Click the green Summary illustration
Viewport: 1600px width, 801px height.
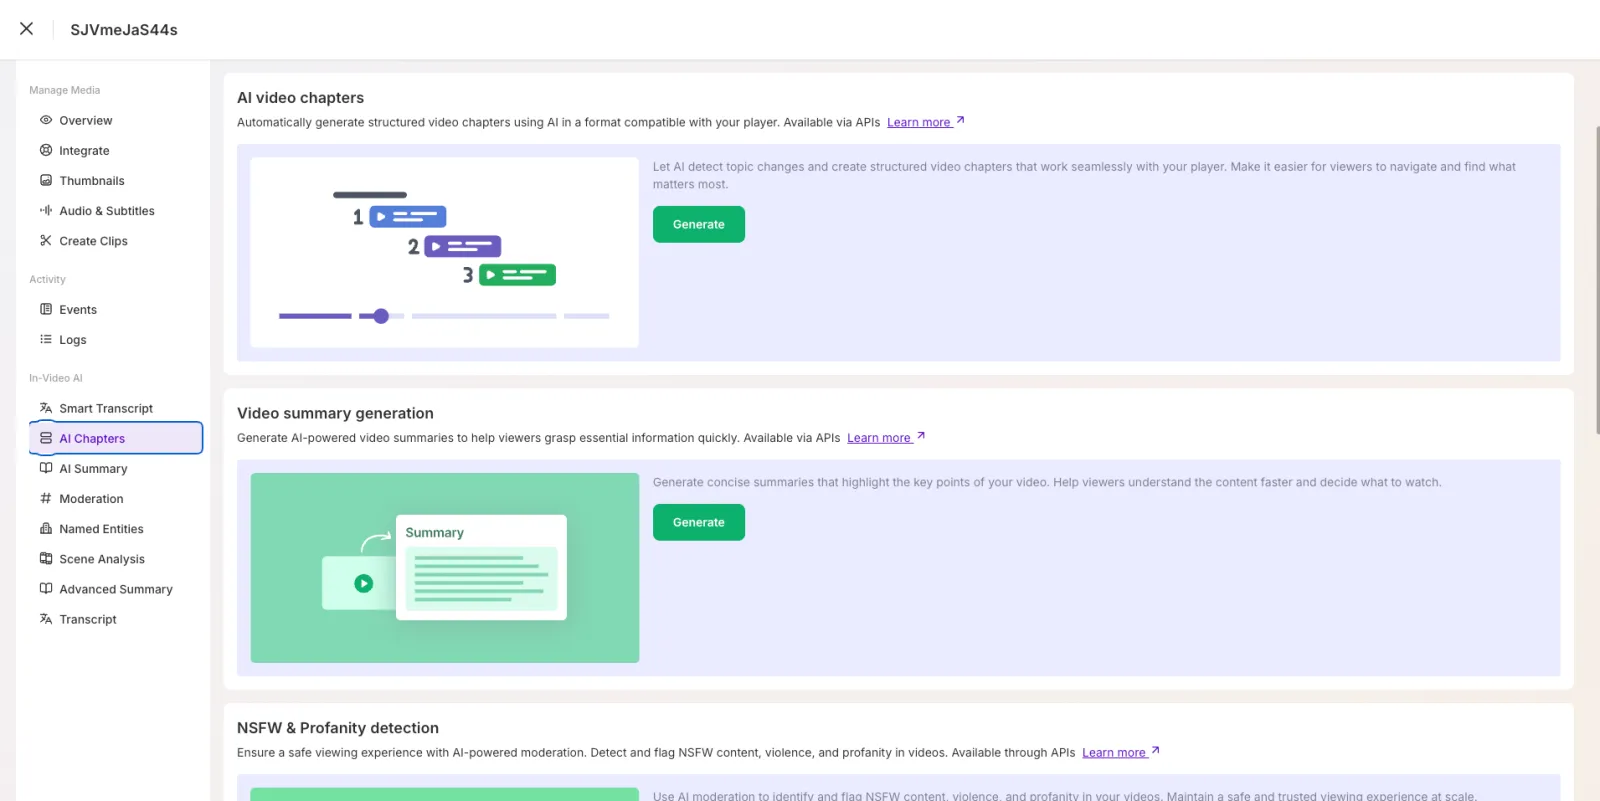[x=444, y=567]
